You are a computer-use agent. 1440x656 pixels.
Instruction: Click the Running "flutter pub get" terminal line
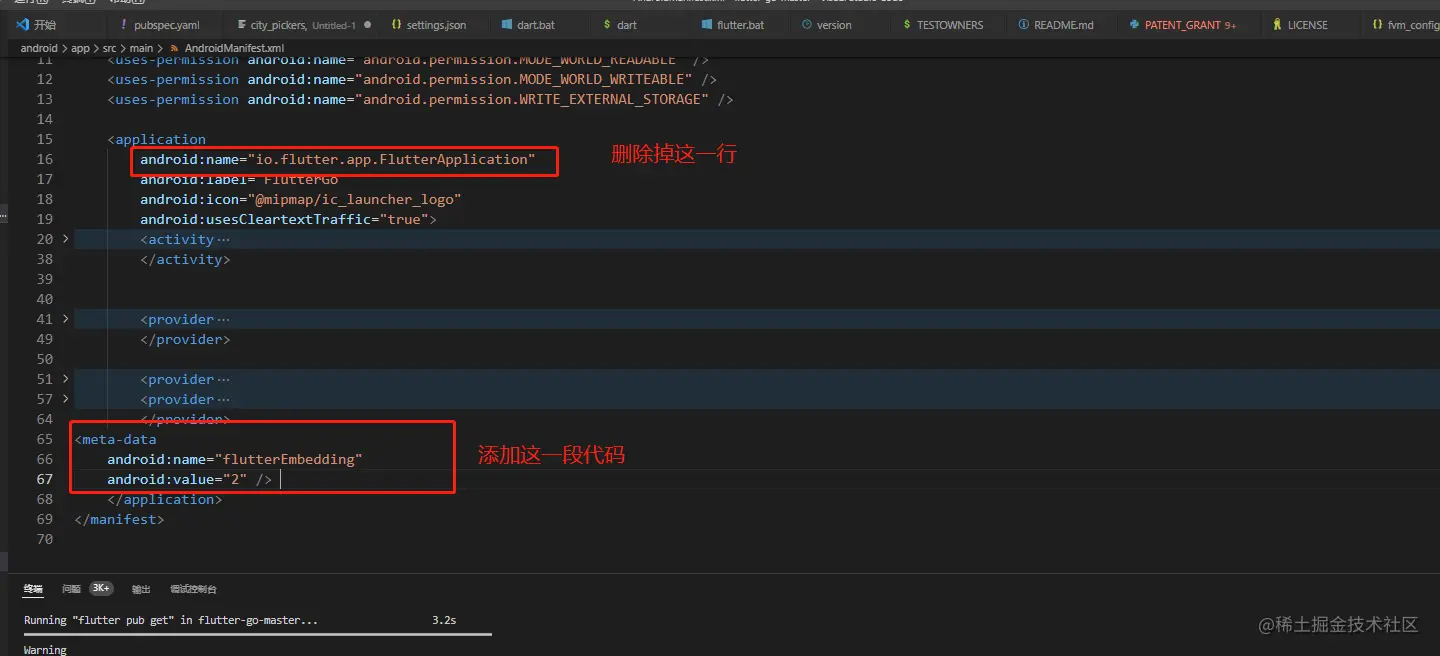[x=171, y=620]
